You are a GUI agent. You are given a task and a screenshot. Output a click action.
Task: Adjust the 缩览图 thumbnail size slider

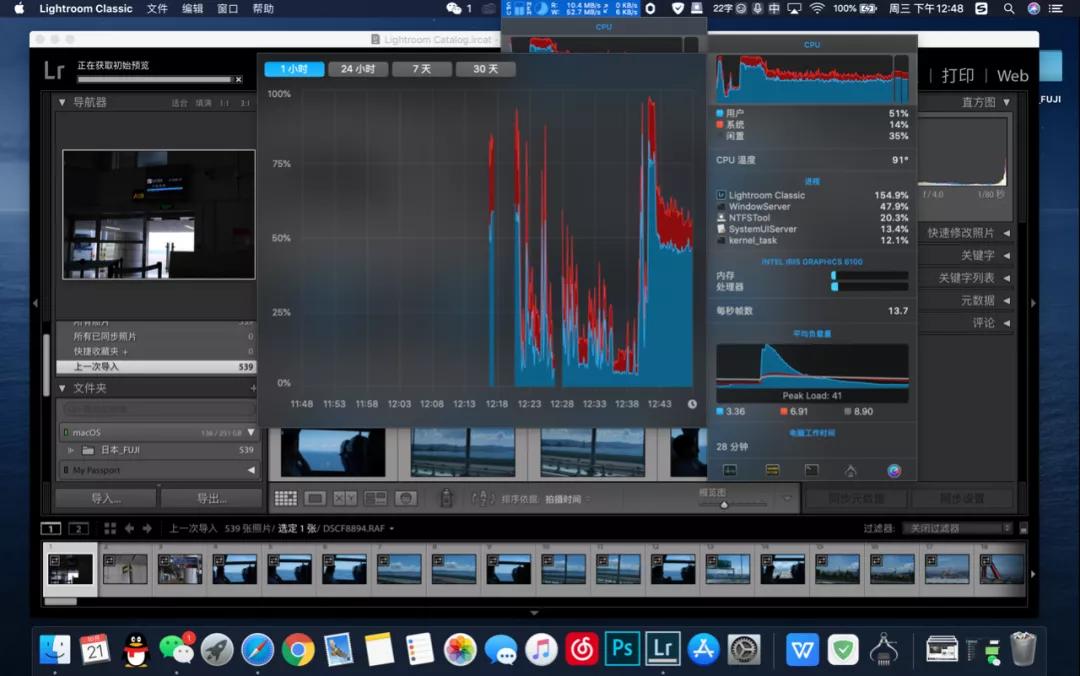(724, 504)
